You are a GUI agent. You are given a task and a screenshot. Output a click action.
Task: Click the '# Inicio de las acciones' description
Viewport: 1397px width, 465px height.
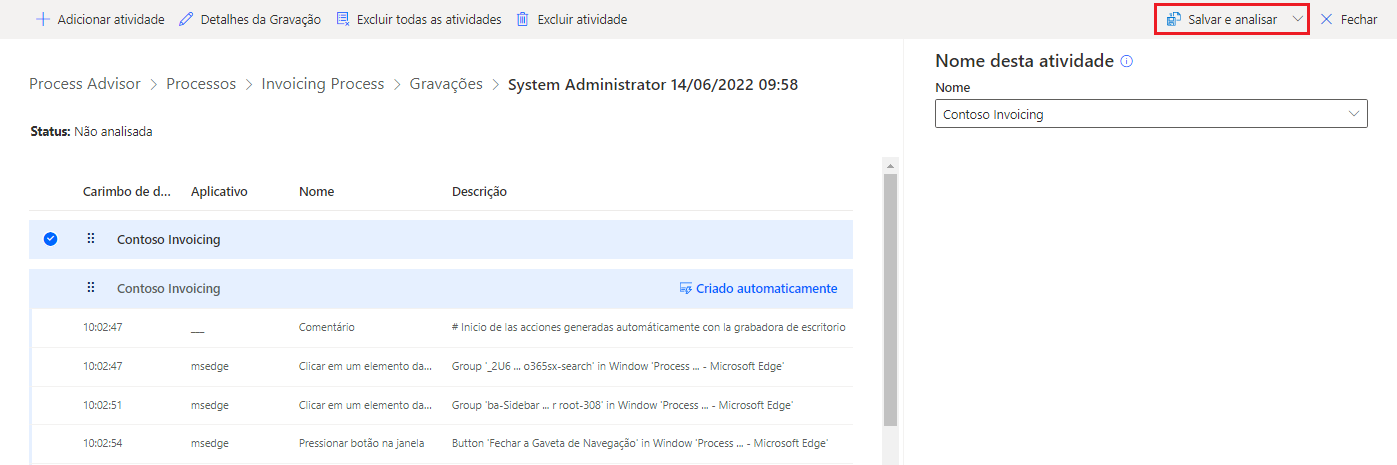[649, 327]
